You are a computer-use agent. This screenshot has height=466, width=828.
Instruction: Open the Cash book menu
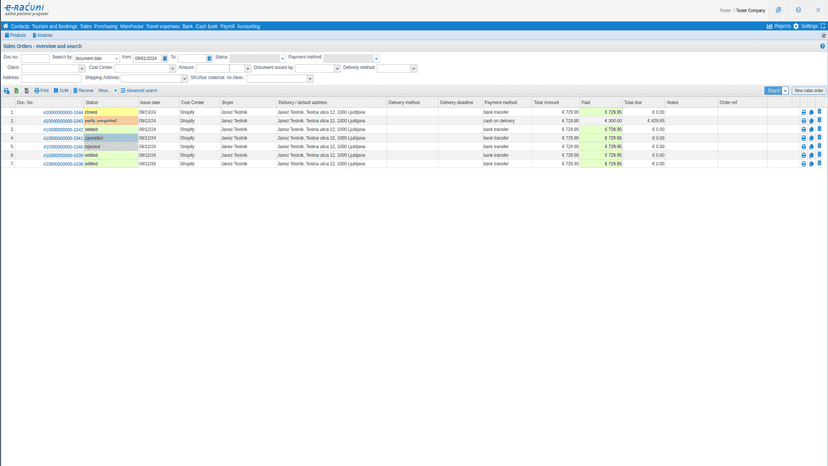206,26
